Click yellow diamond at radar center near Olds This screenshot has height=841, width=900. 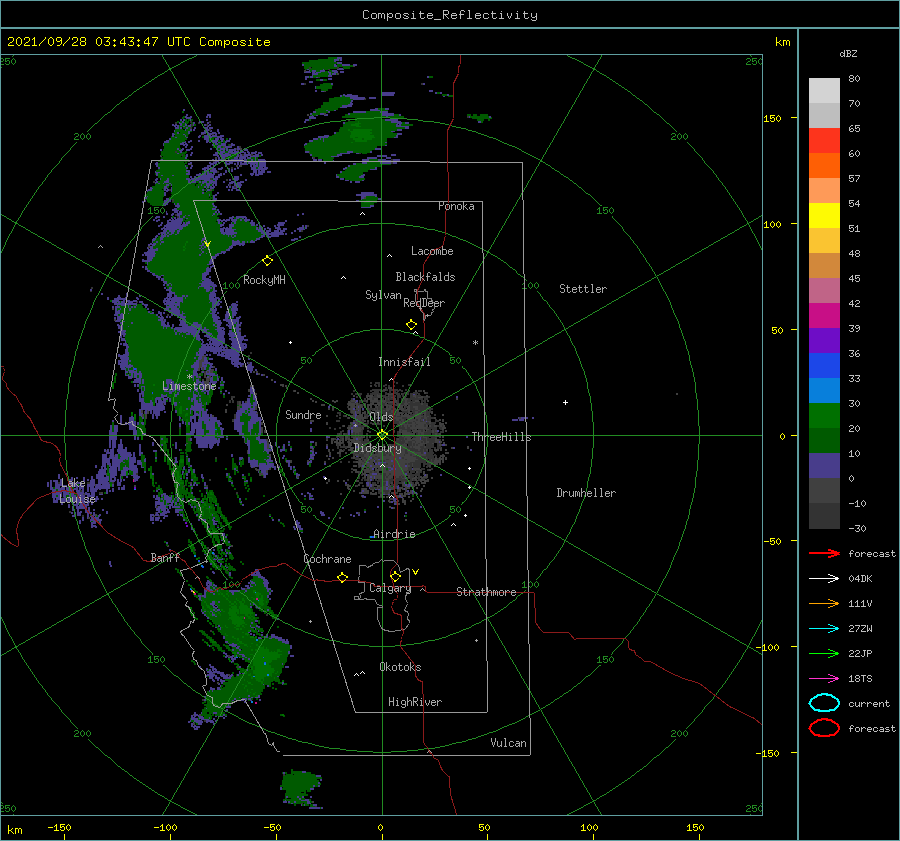tap(382, 435)
